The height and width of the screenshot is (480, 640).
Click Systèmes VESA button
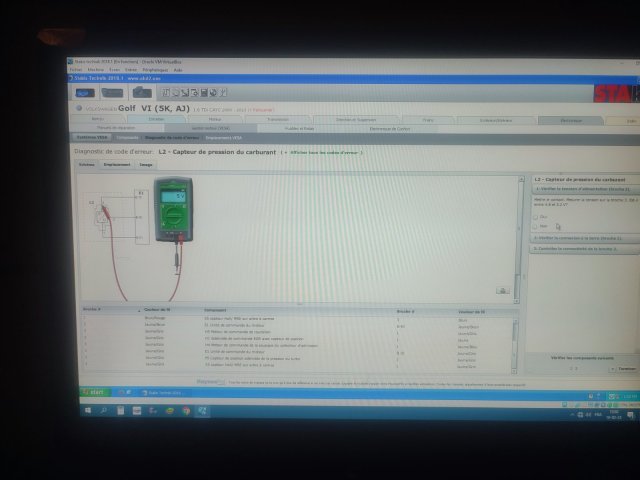point(92,137)
